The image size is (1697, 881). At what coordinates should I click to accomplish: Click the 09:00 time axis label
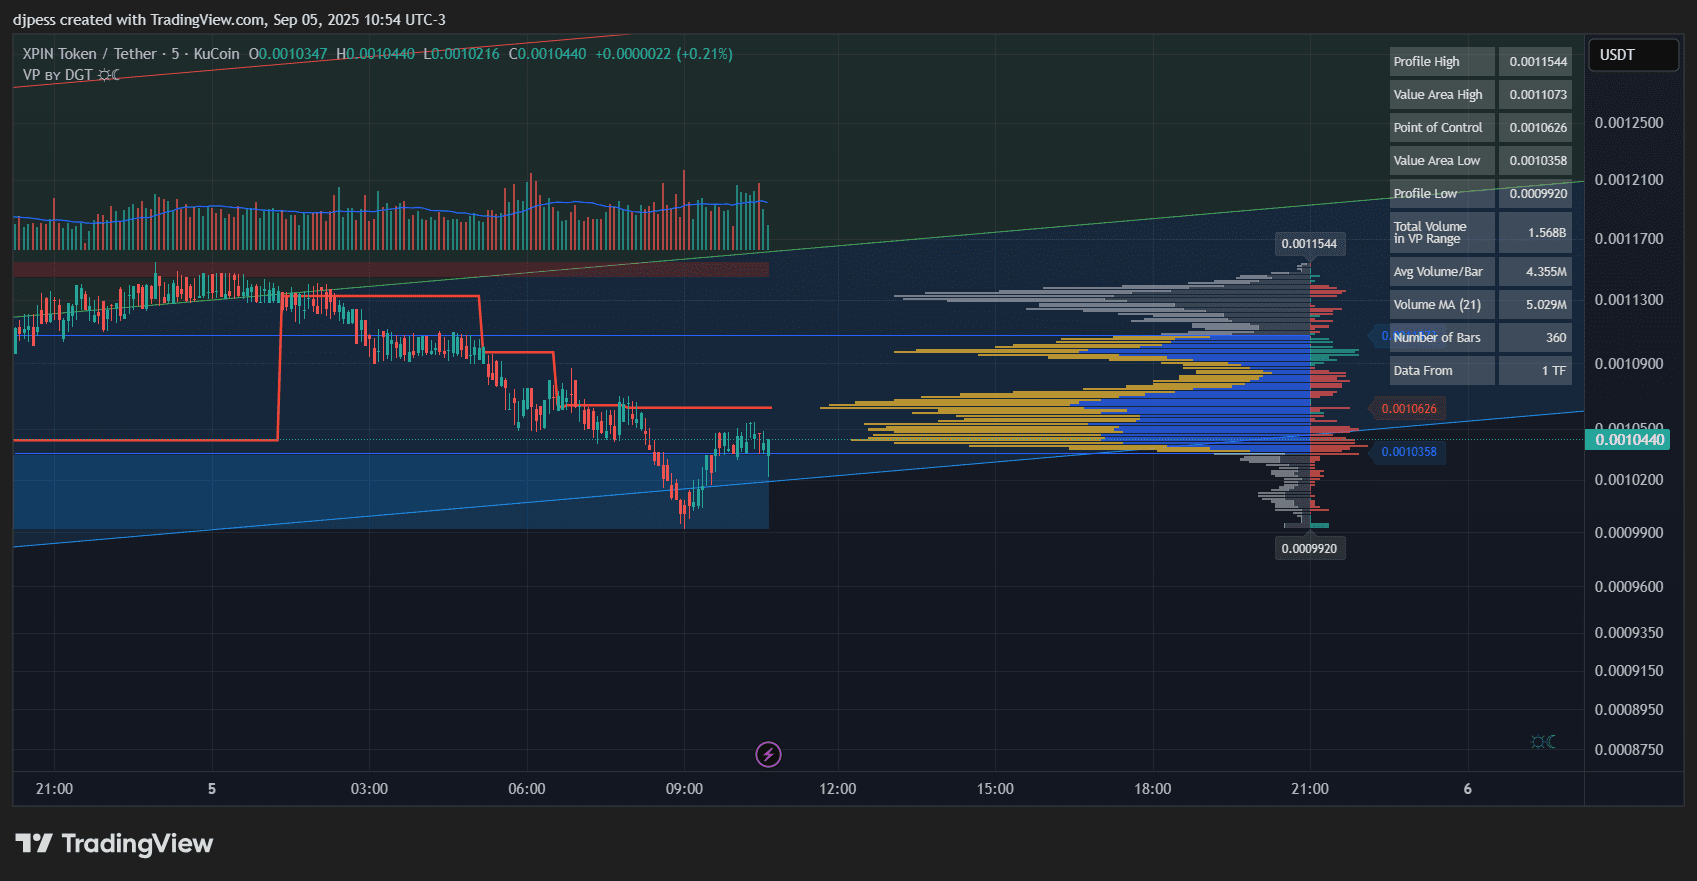click(x=684, y=788)
